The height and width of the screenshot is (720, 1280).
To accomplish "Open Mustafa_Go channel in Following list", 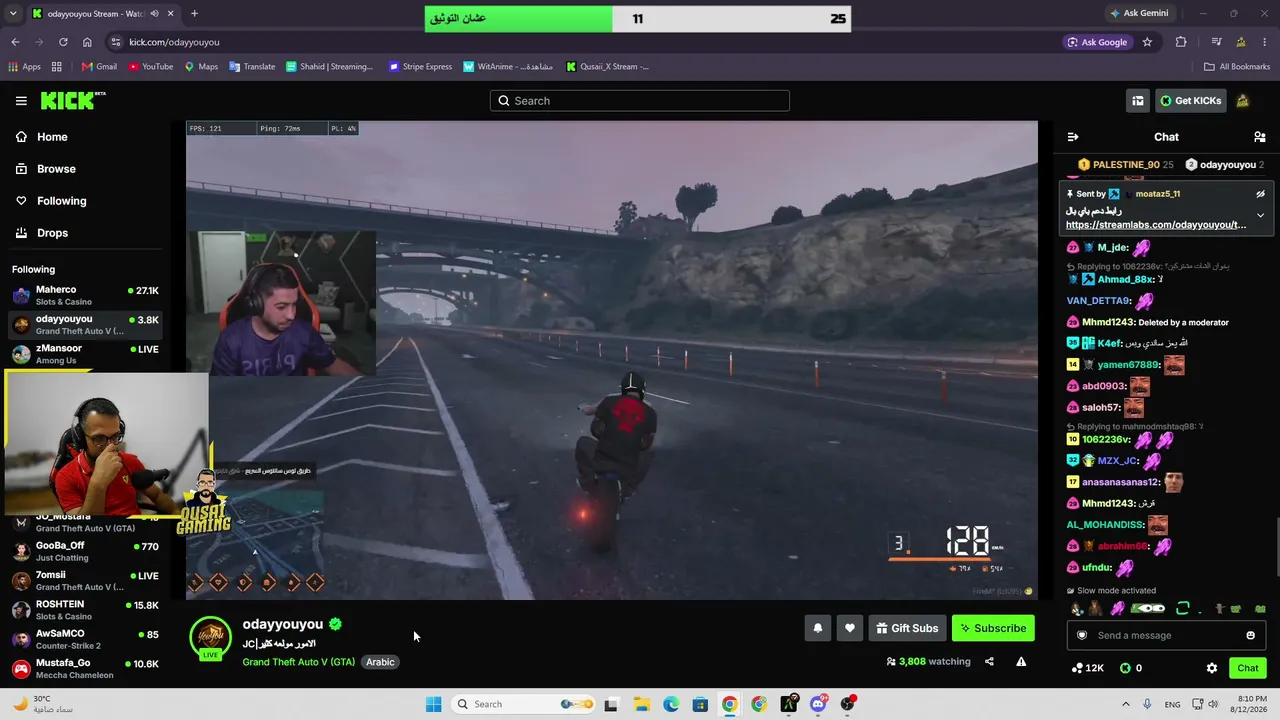I will click(x=85, y=668).
